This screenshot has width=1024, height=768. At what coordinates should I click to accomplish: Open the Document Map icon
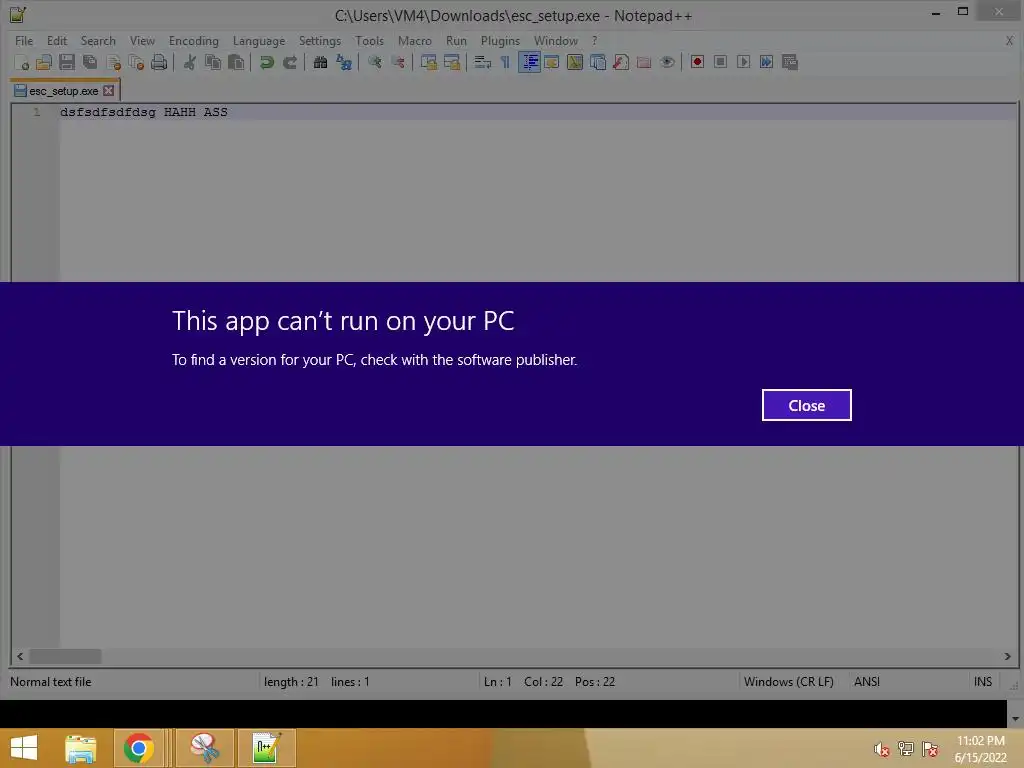(x=575, y=62)
